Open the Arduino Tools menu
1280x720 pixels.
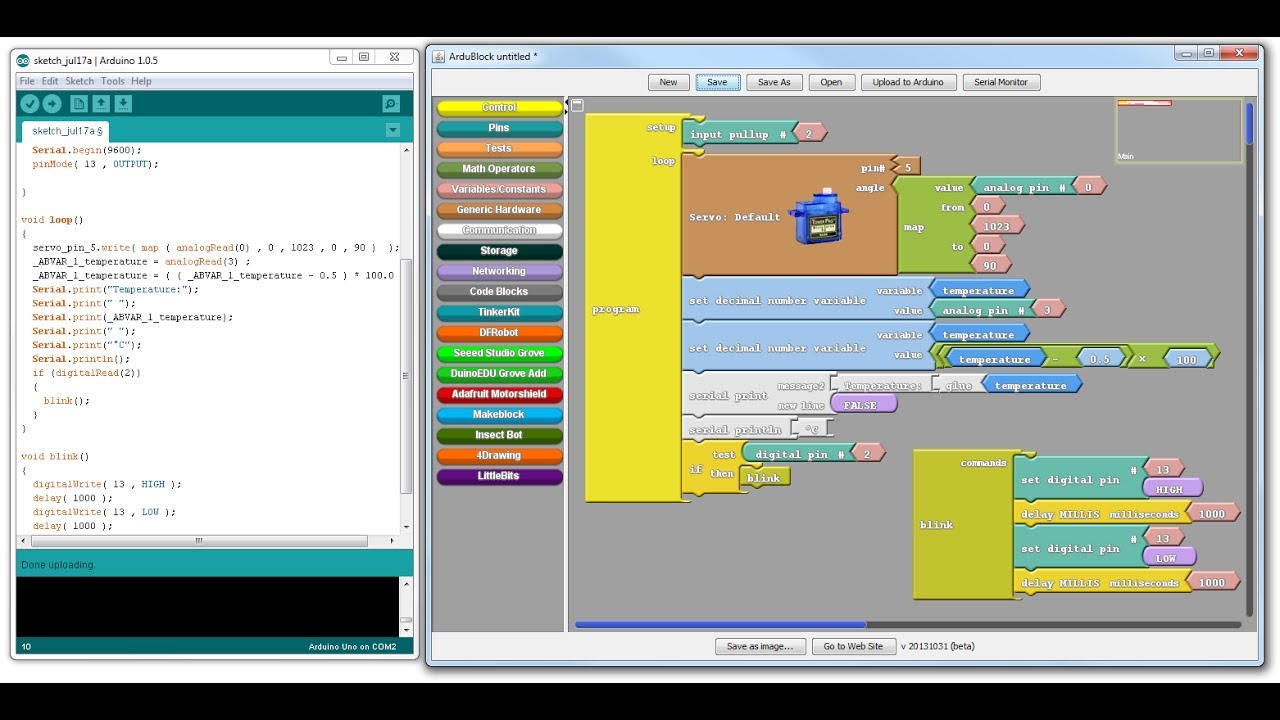click(113, 81)
